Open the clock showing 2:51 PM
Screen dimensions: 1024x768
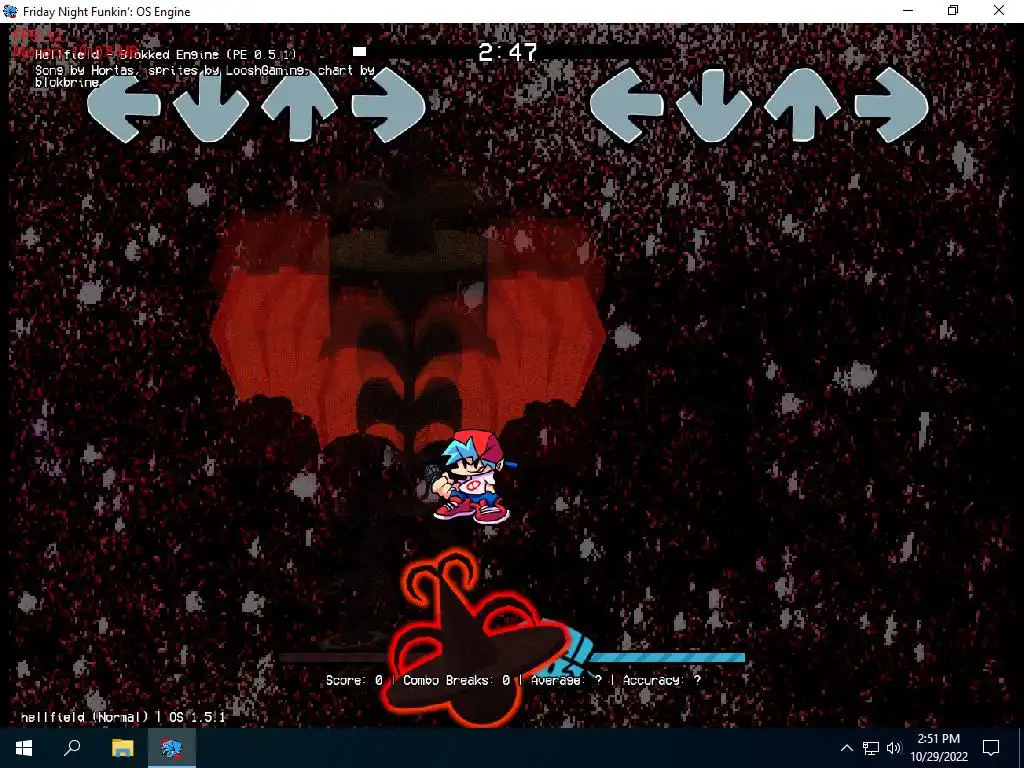pyautogui.click(x=938, y=748)
